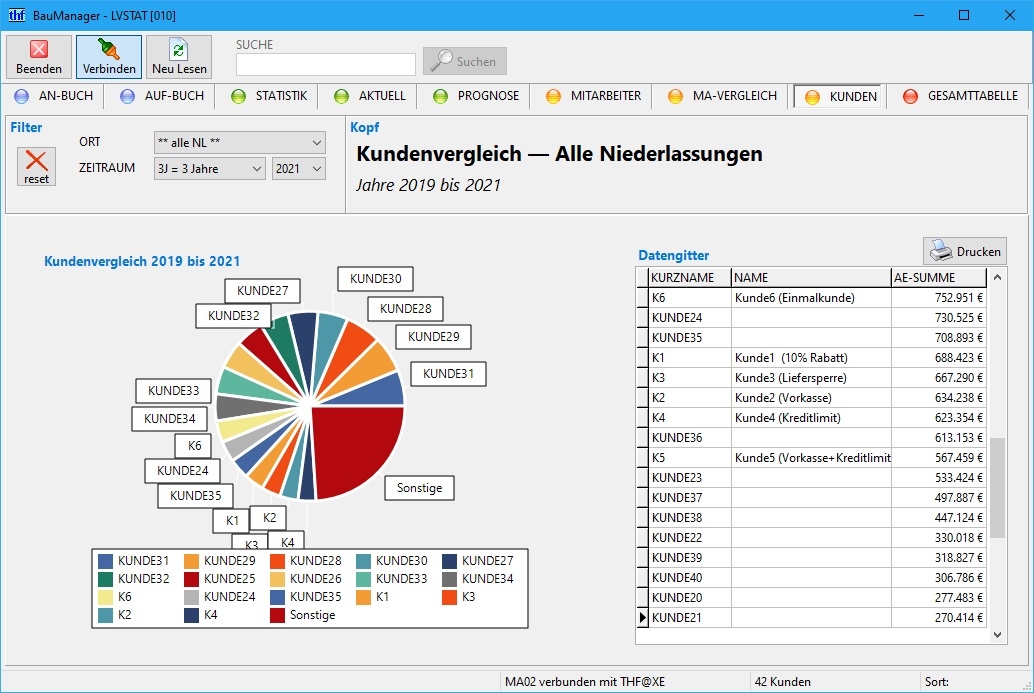Click the KUNDE31 legend color swatch
The width and height of the screenshot is (1034, 693).
tap(106, 561)
